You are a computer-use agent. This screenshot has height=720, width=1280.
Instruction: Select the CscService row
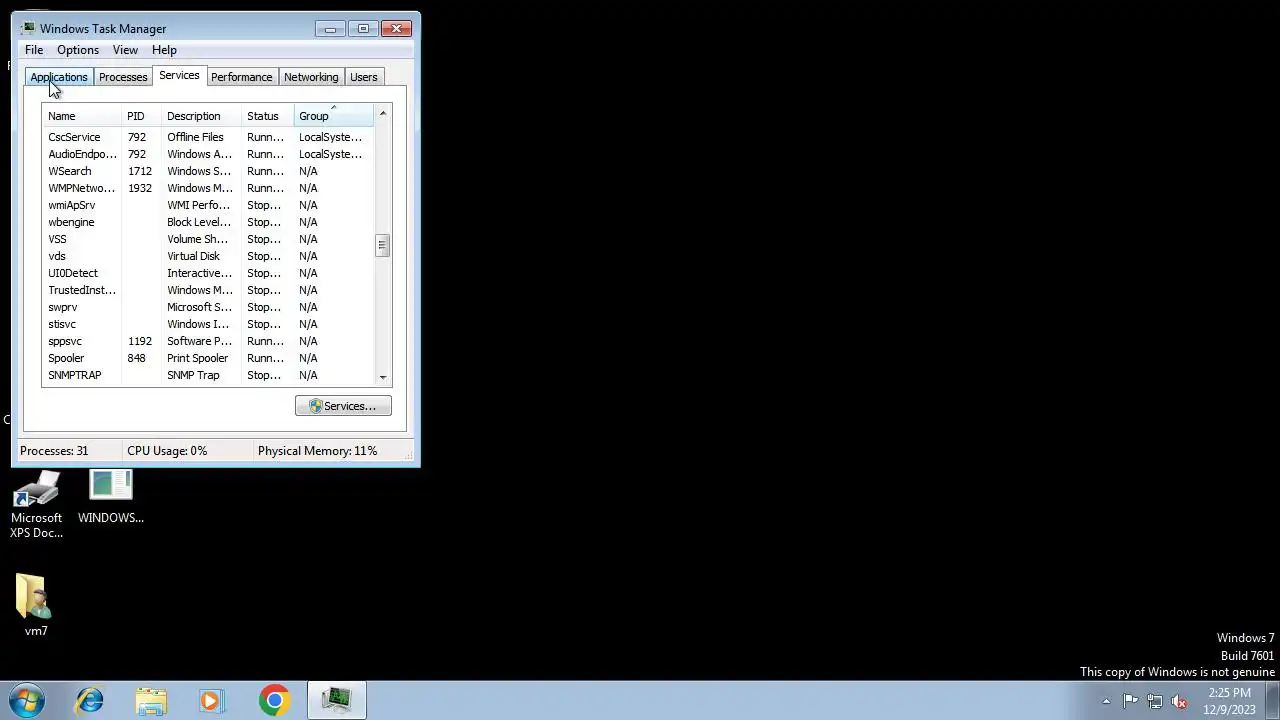coord(208,137)
